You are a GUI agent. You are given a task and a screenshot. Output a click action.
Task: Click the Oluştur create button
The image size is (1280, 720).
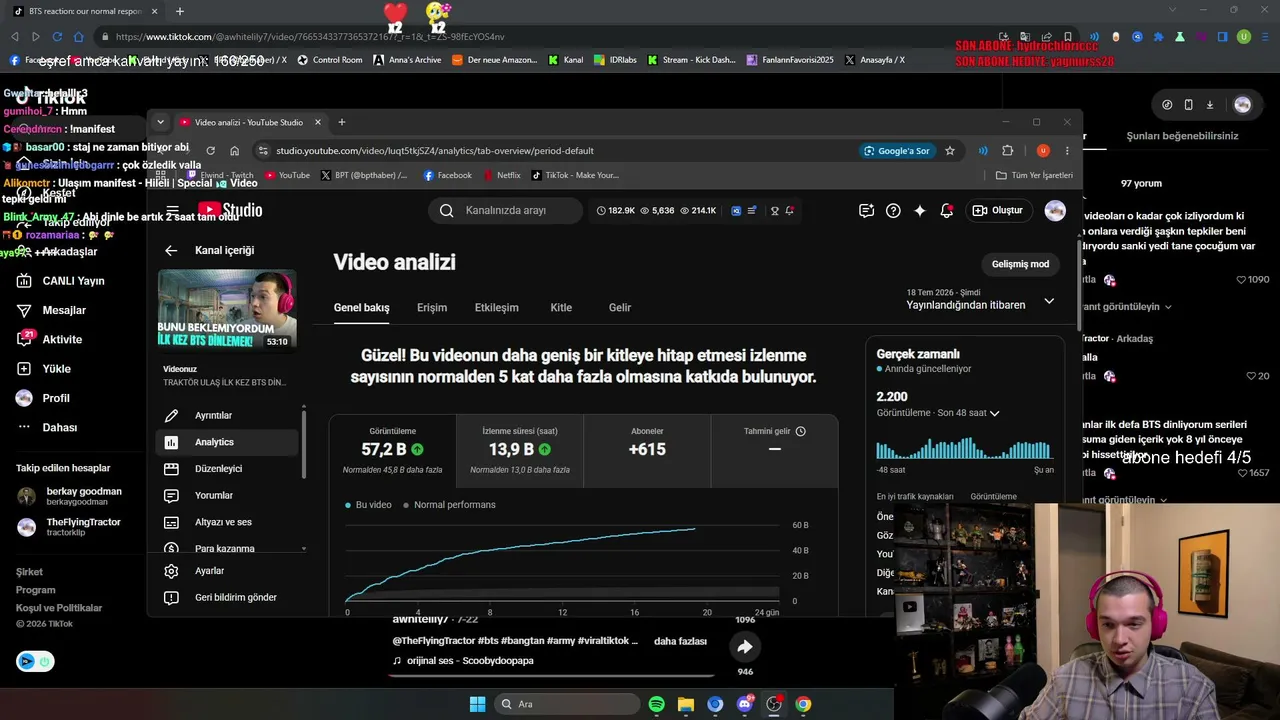tap(998, 210)
